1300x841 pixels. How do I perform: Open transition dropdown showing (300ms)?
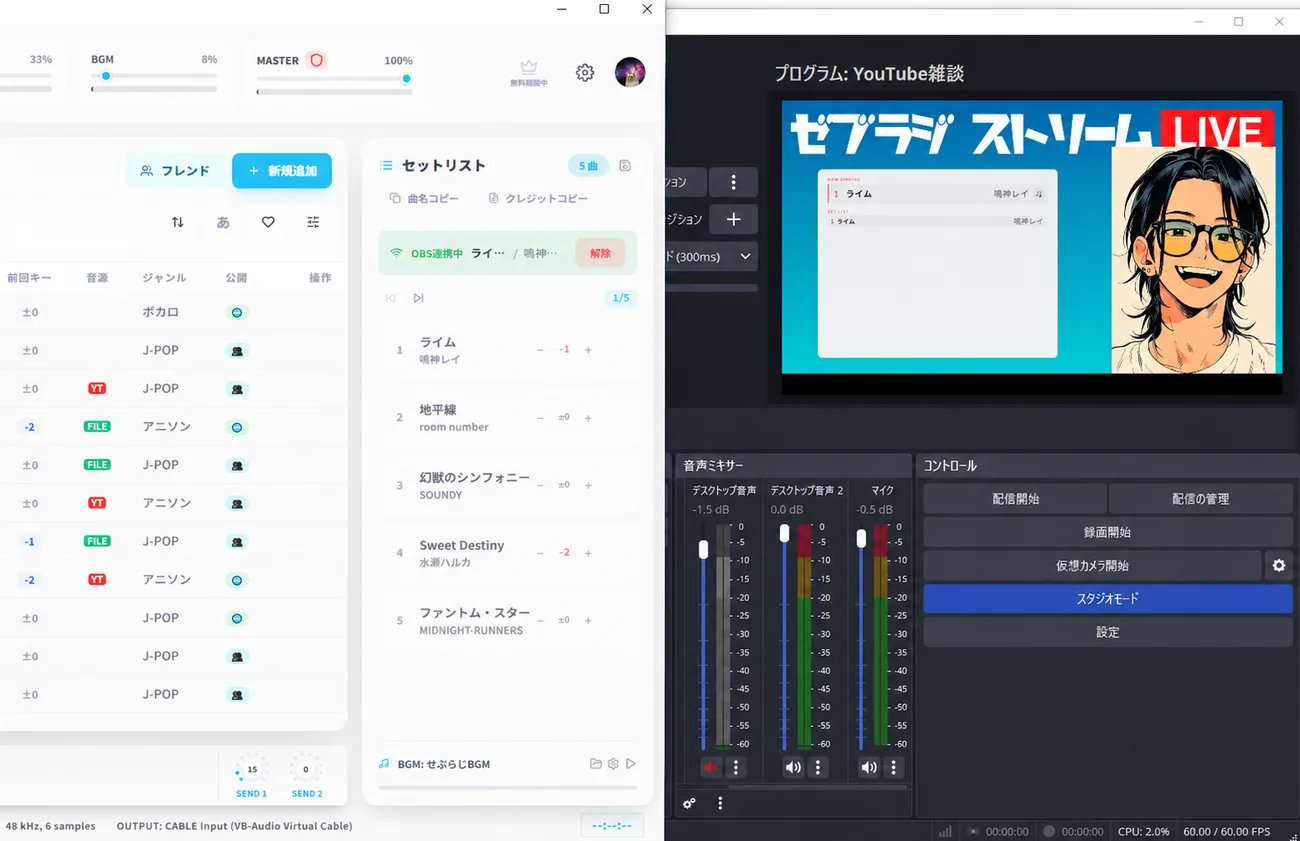point(712,257)
